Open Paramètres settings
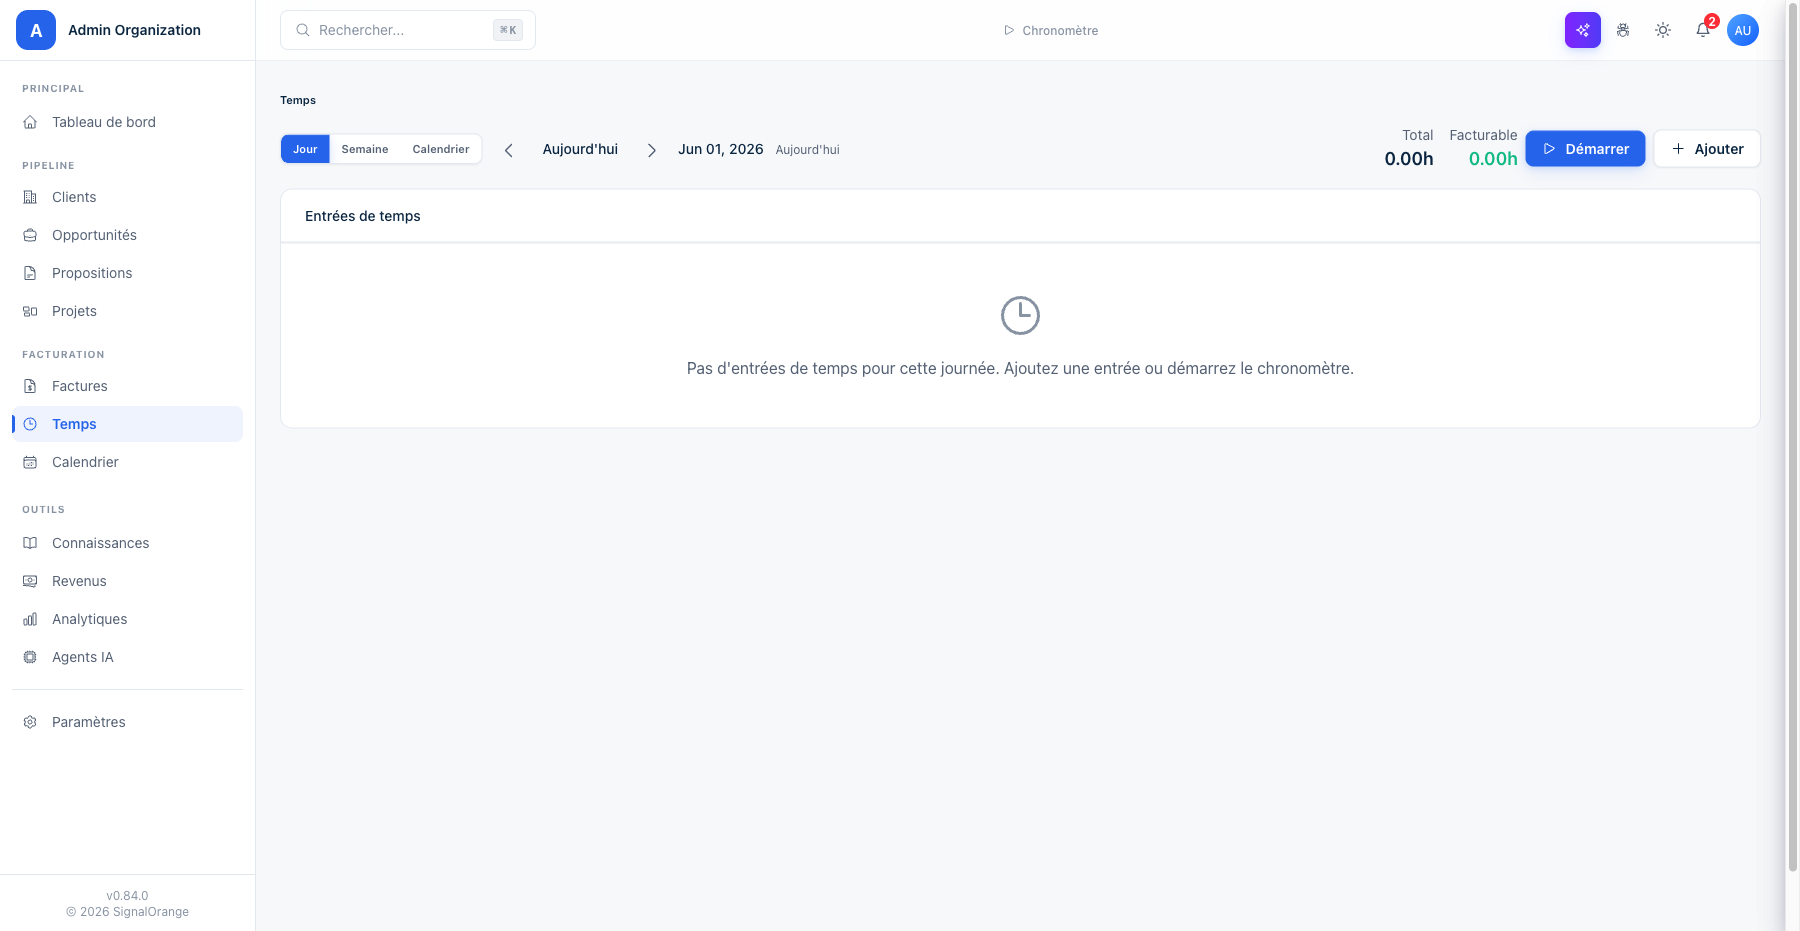This screenshot has width=1800, height=931. pos(127,722)
